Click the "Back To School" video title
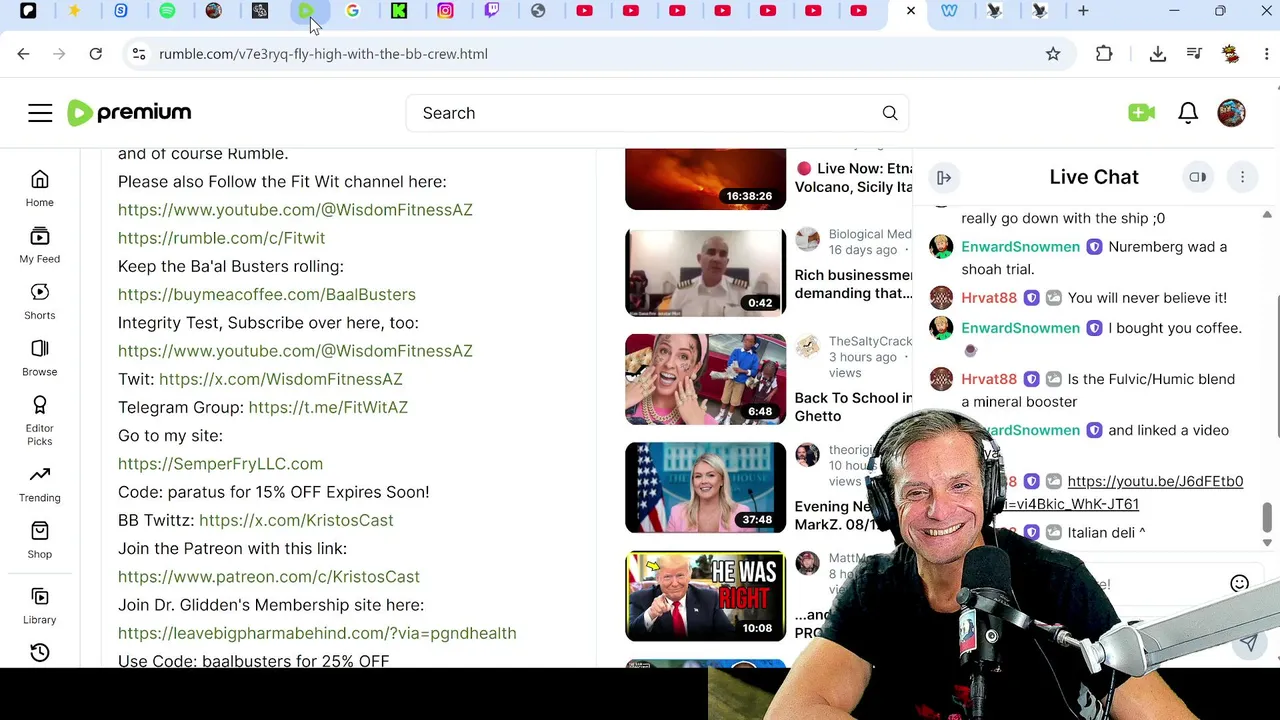The image size is (1280, 720). coord(853,407)
